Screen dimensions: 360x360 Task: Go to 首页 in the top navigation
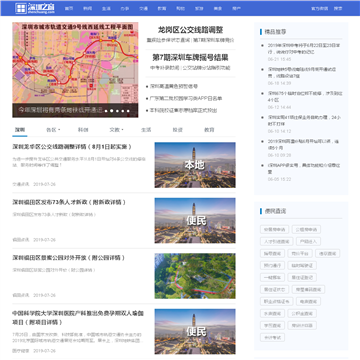tap(69, 9)
